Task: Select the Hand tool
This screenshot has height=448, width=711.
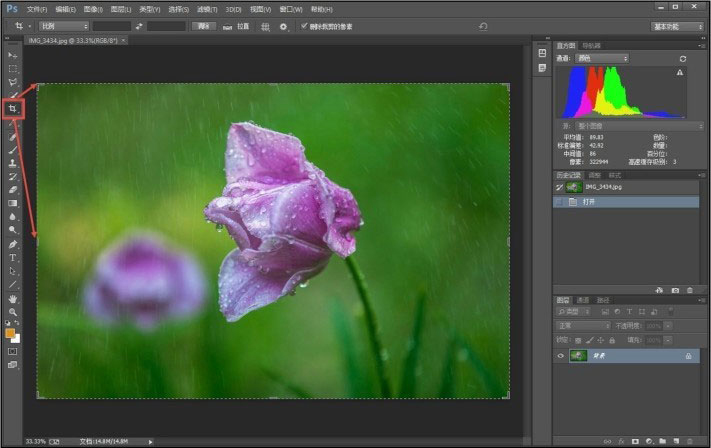Action: [13, 298]
